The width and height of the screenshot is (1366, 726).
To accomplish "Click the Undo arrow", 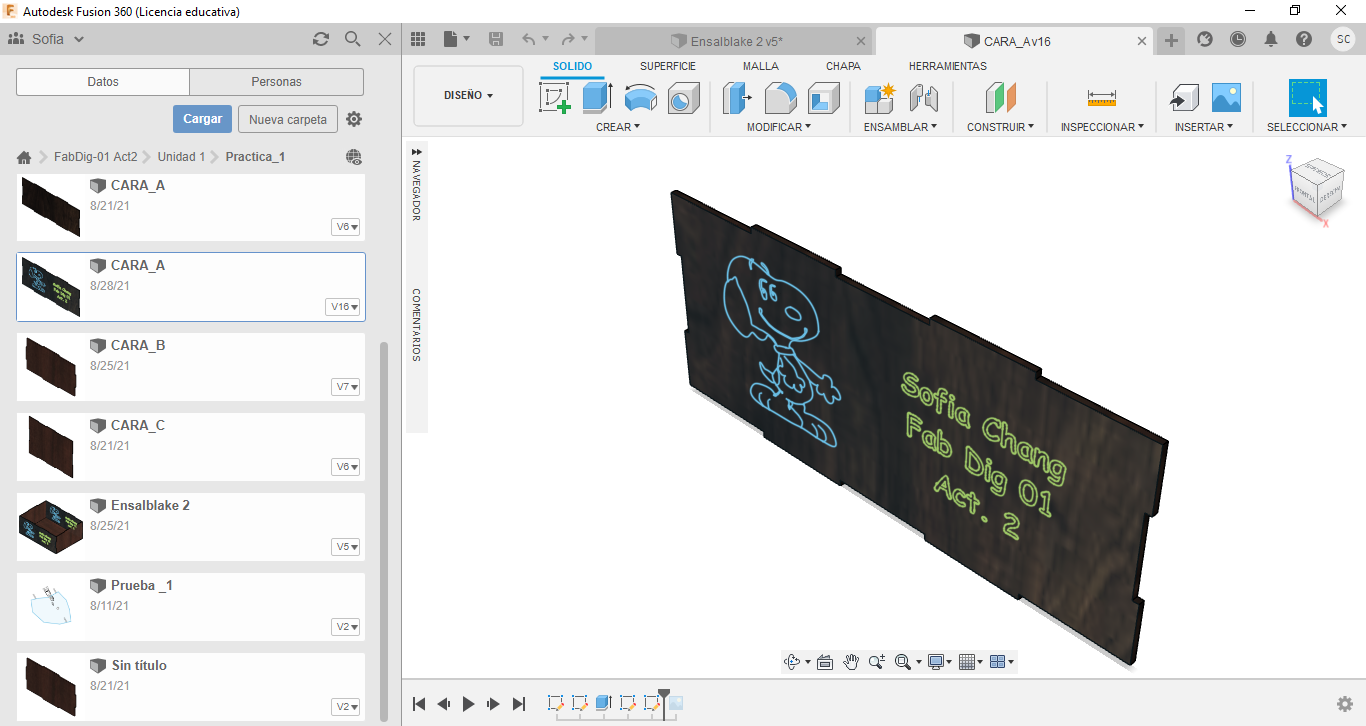I will (x=529, y=39).
